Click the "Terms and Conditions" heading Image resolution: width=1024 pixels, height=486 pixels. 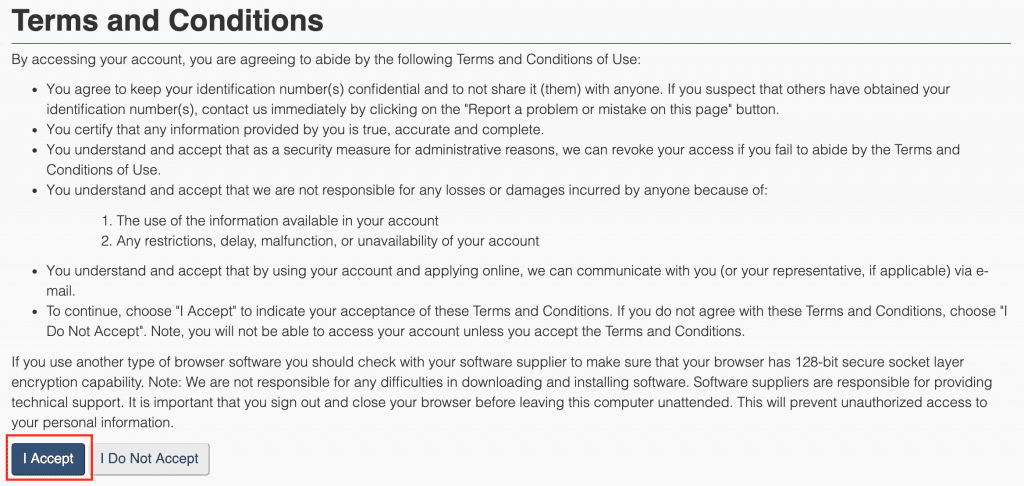pyautogui.click(x=167, y=20)
